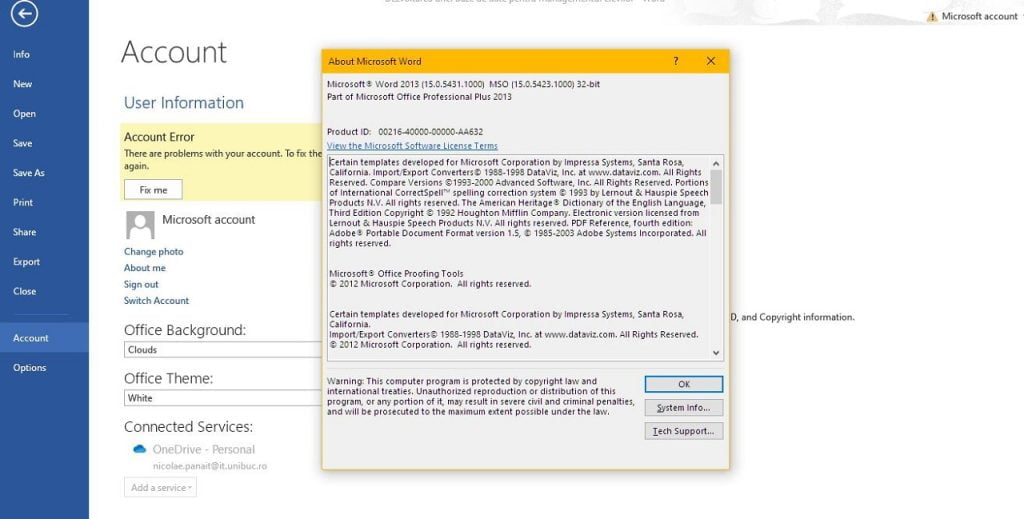The height and width of the screenshot is (519, 1024).
Task: Click the OneDrive cloud icon
Action: pos(140,450)
